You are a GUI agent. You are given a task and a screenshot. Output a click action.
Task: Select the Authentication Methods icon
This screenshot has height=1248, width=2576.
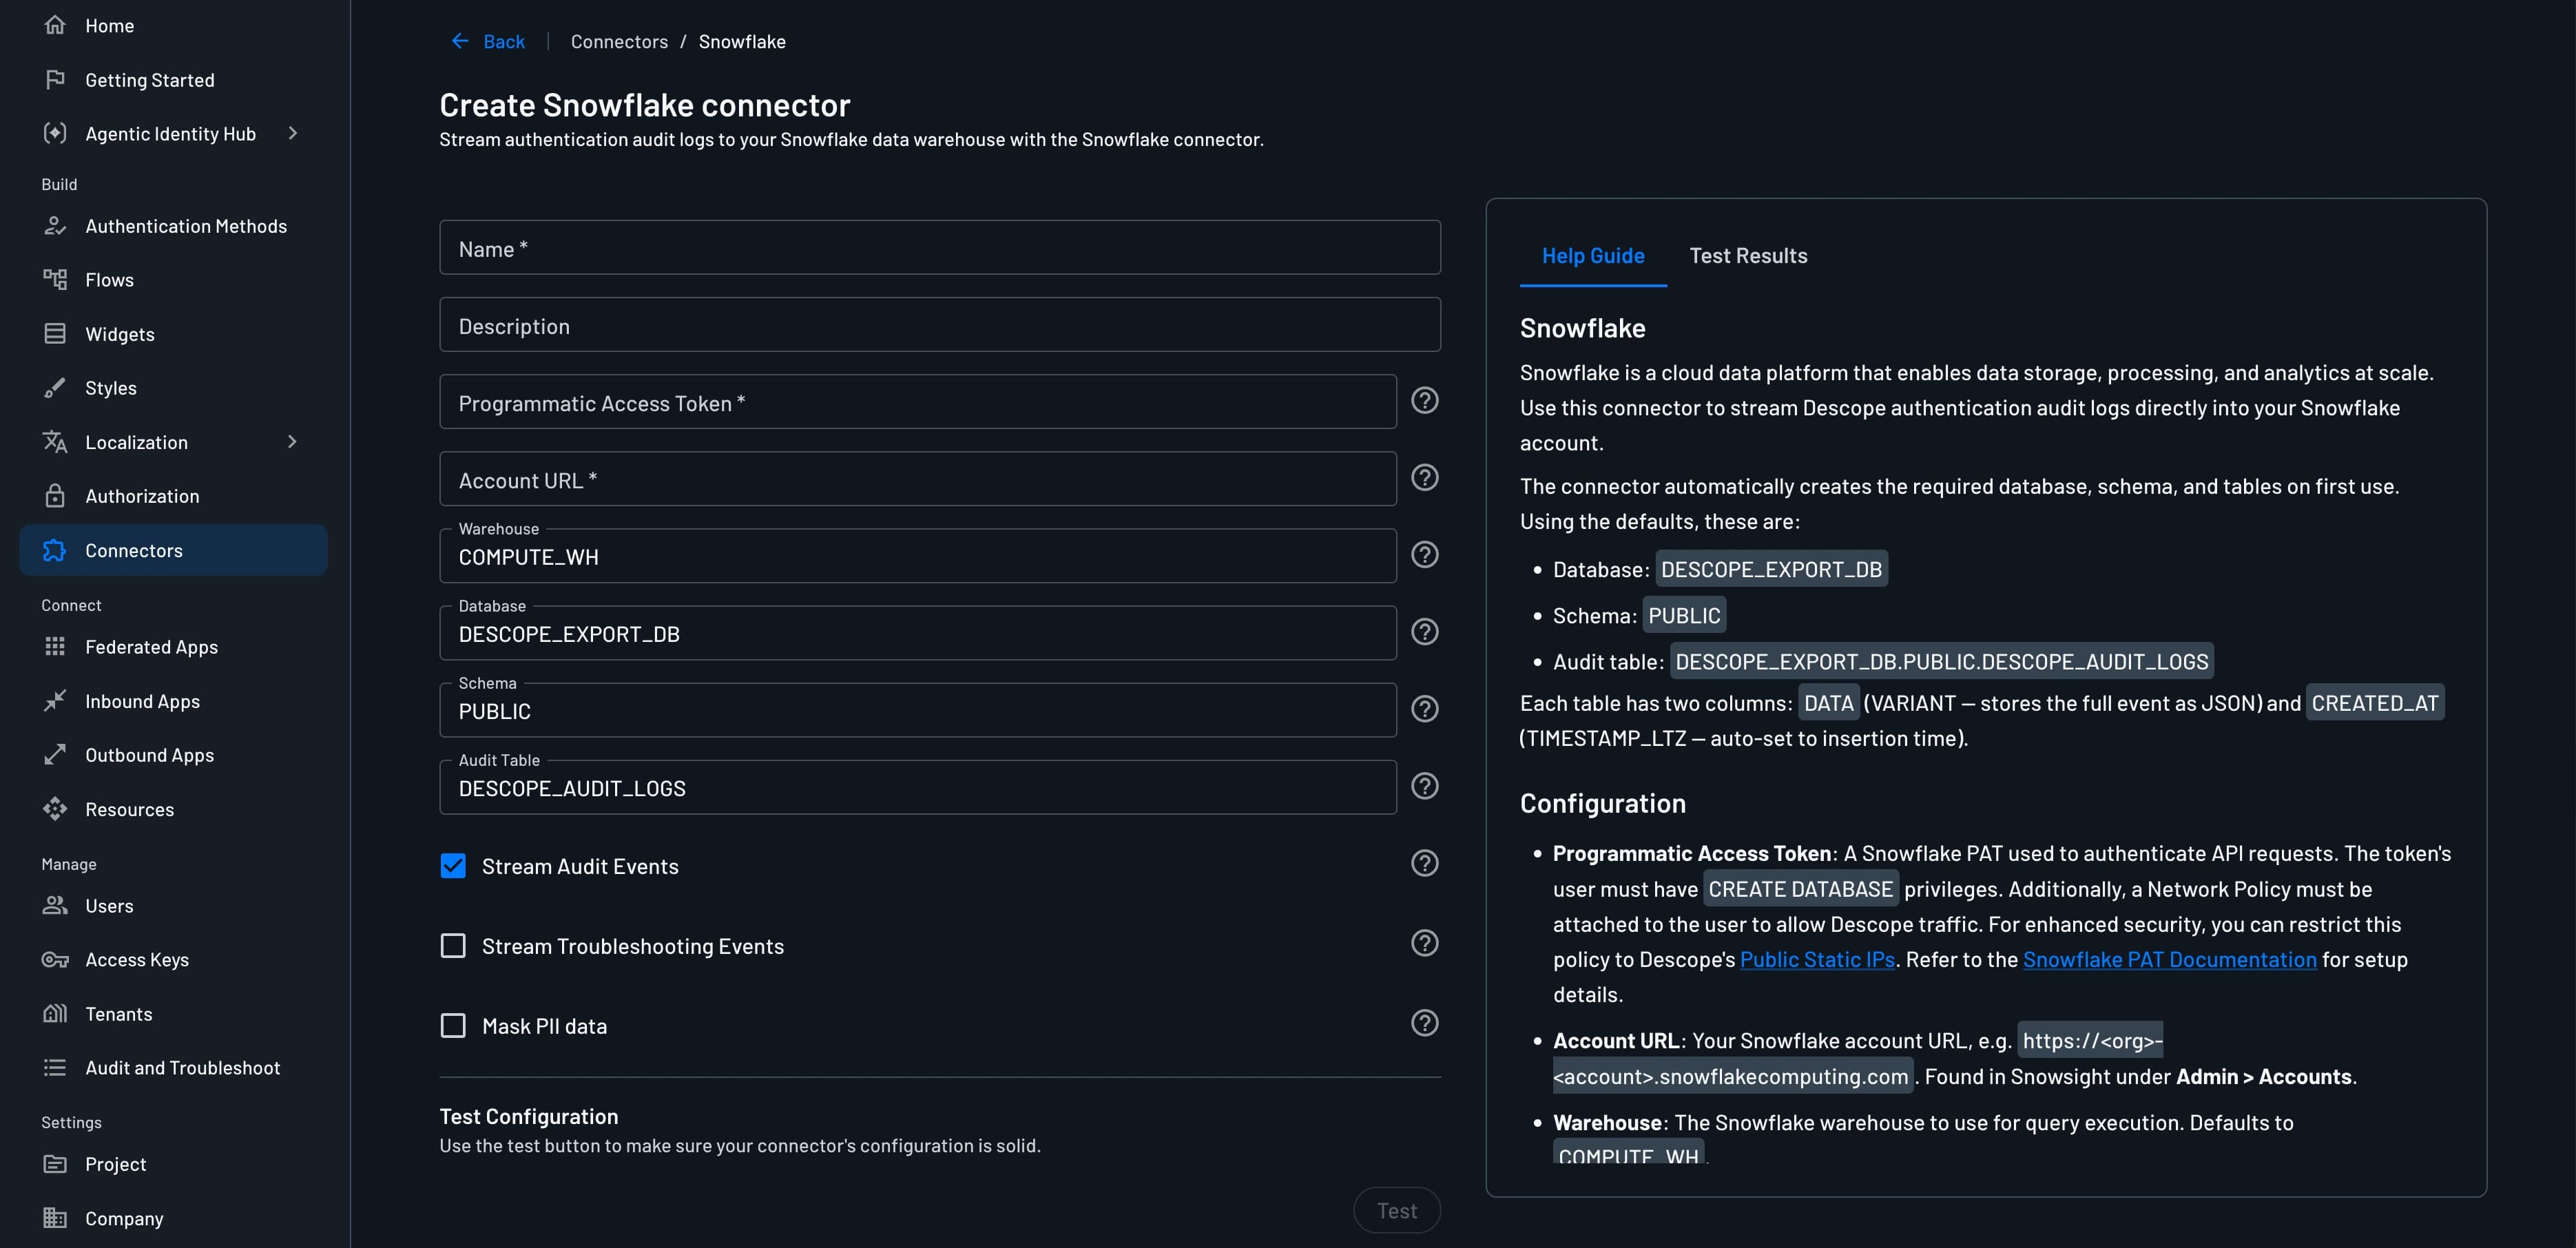(55, 226)
